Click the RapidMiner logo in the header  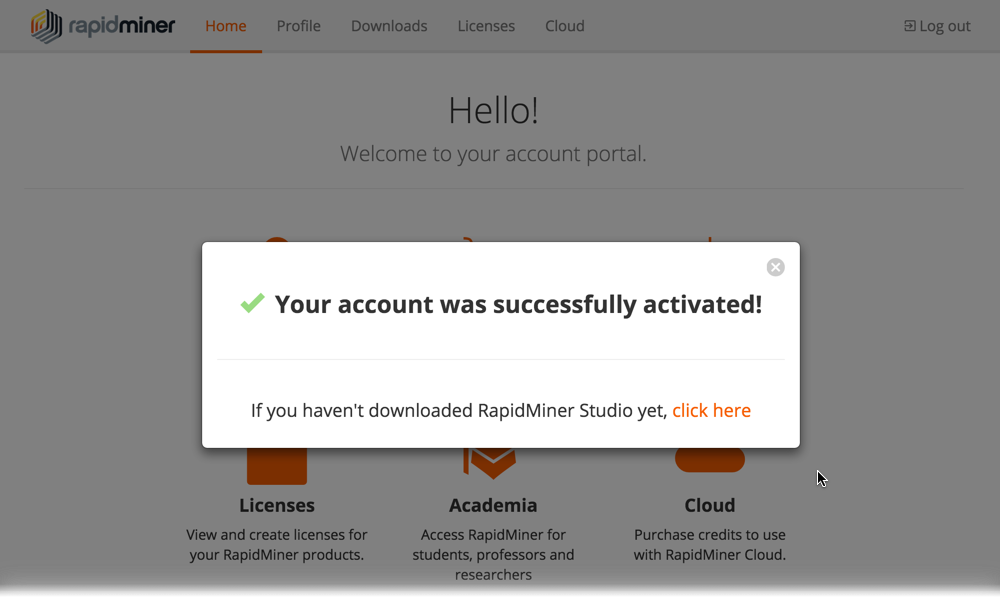coord(103,26)
